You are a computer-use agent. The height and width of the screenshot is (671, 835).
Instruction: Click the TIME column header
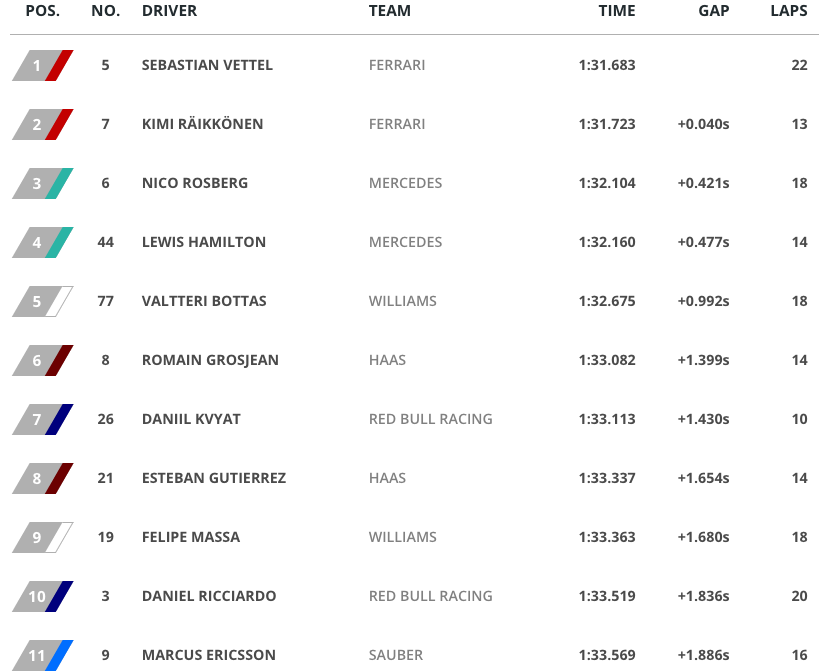pyautogui.click(x=617, y=11)
